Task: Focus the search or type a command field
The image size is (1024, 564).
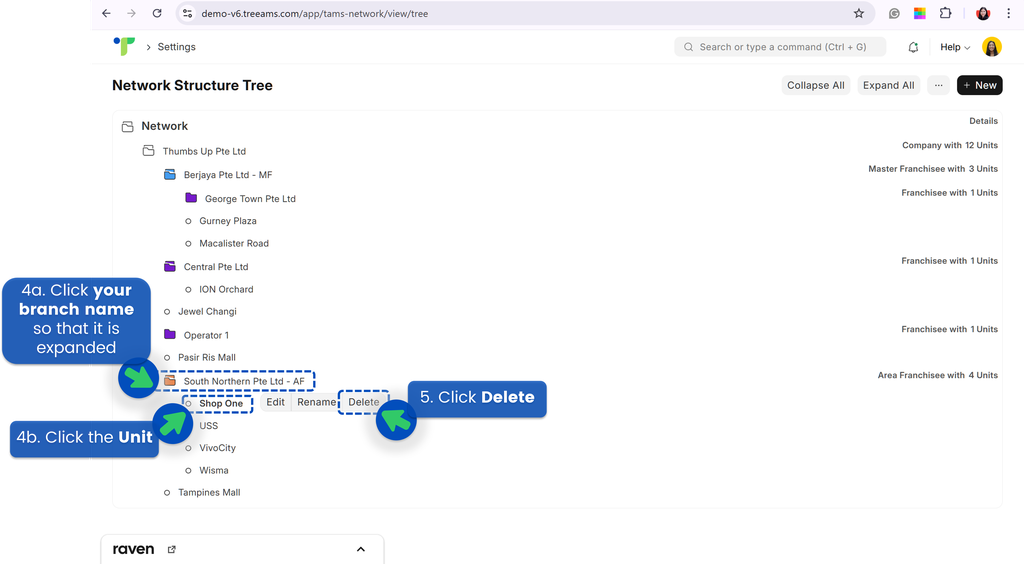Action: (x=780, y=47)
